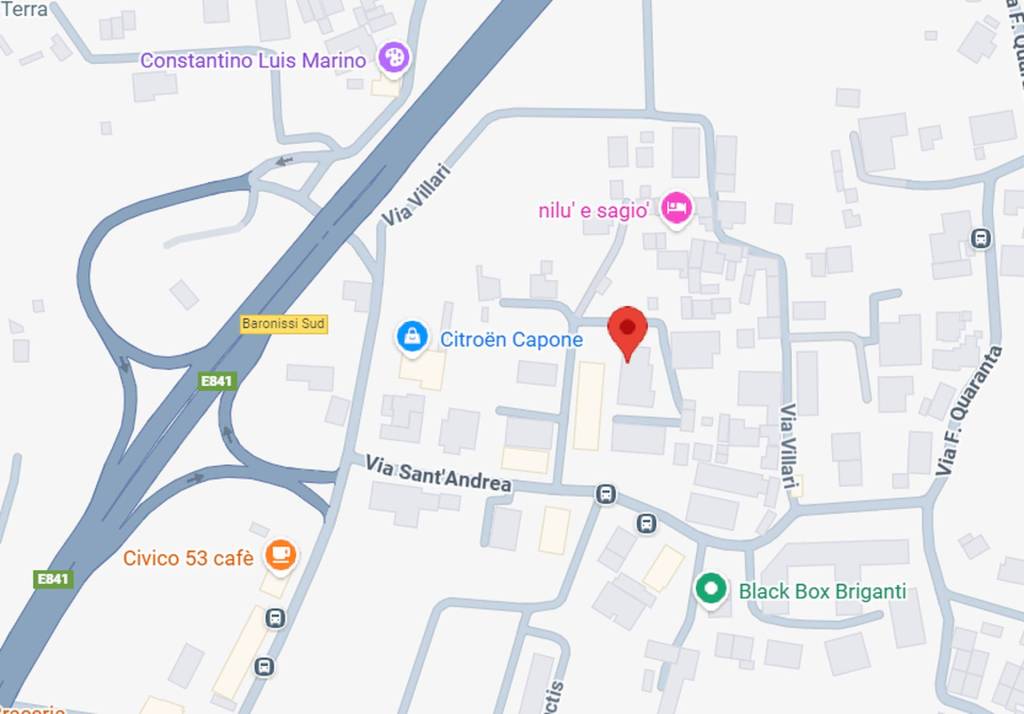Click the Black Box Briganti label

point(822,592)
